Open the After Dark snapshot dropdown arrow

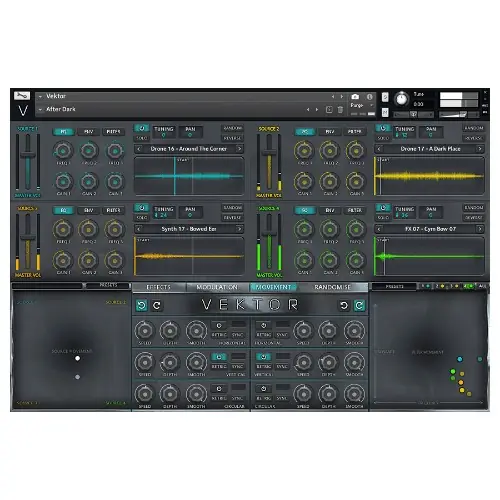click(40, 109)
